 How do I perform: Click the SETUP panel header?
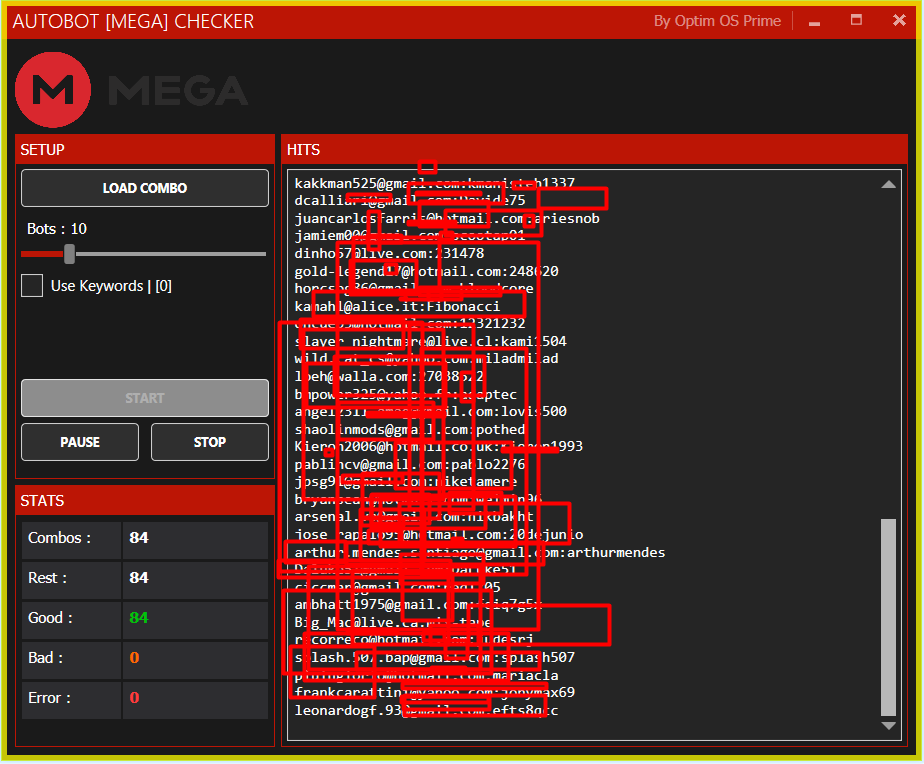[145, 149]
